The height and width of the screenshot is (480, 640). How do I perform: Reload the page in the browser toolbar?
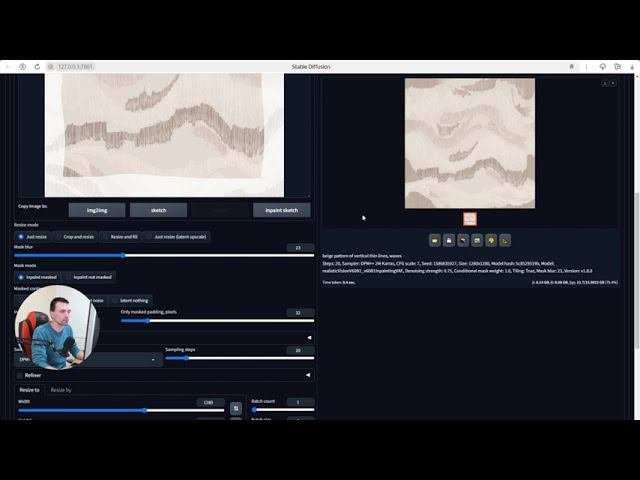37,67
